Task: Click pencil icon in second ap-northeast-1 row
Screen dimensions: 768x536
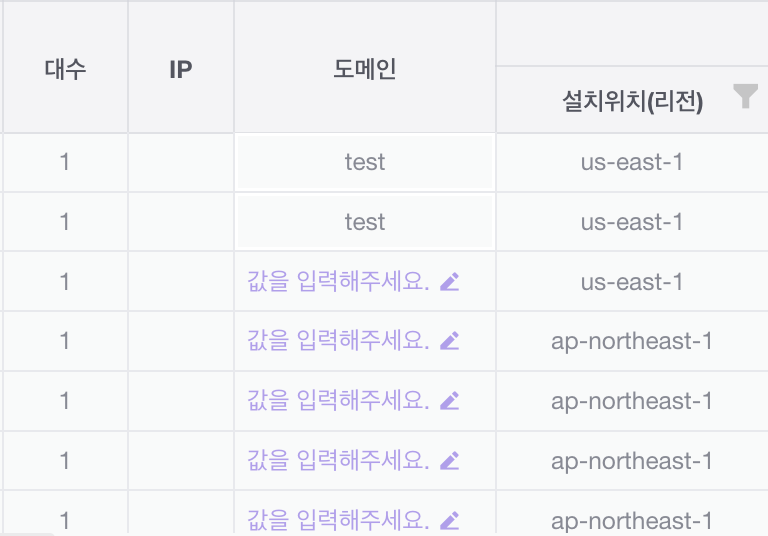Action: (450, 402)
